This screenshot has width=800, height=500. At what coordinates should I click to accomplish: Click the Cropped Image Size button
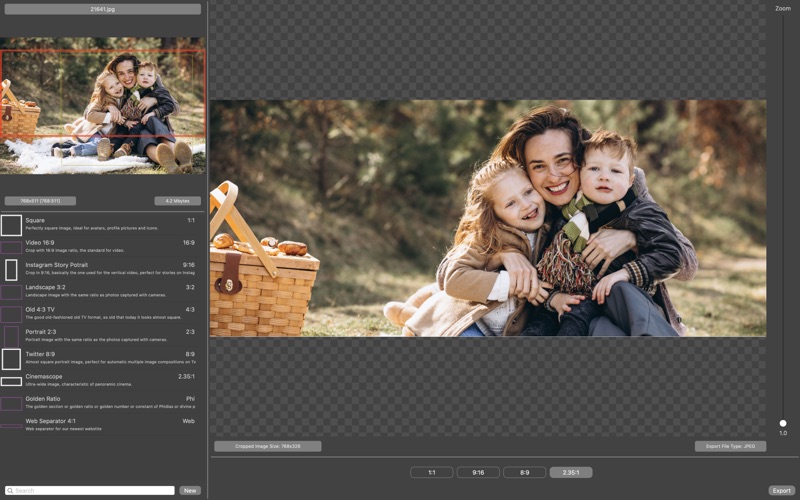[267, 446]
